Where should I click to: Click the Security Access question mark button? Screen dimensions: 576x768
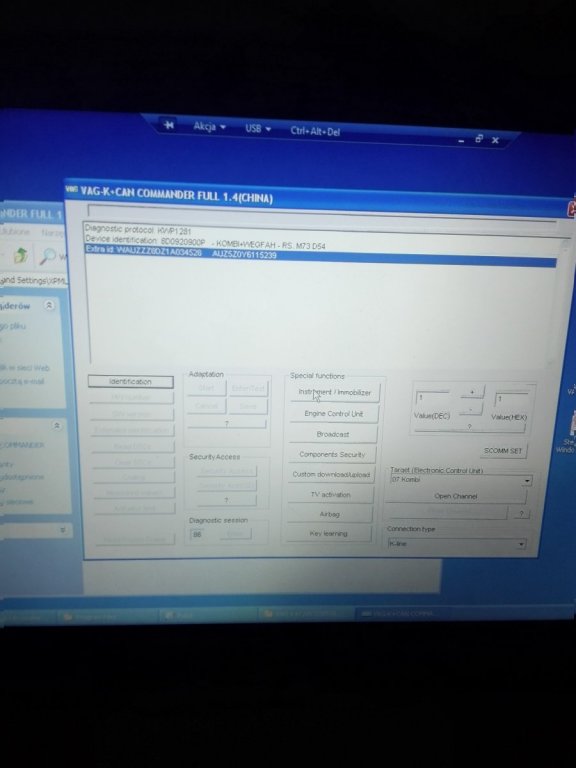point(226,500)
